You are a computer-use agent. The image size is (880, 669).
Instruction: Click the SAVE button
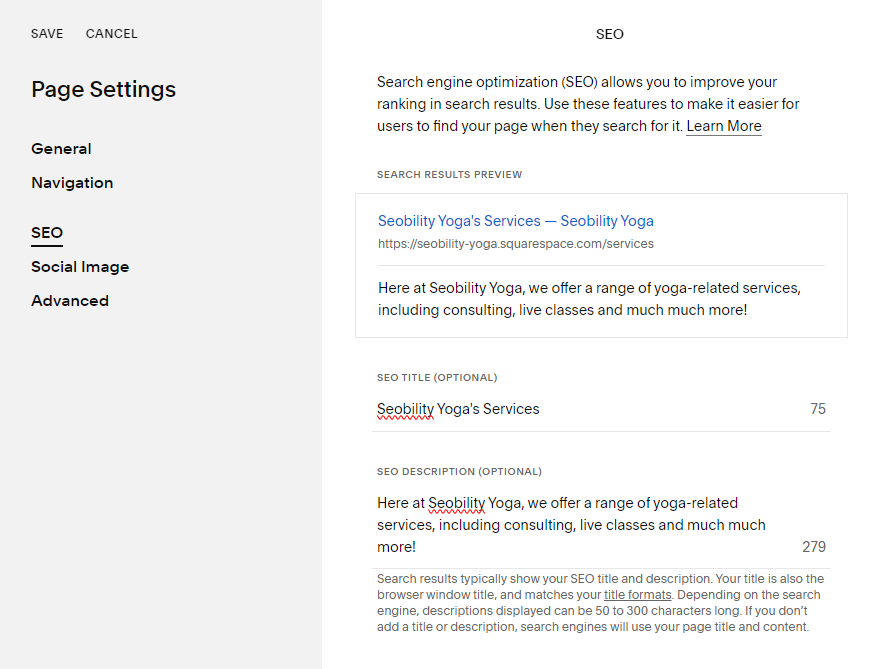tap(47, 34)
